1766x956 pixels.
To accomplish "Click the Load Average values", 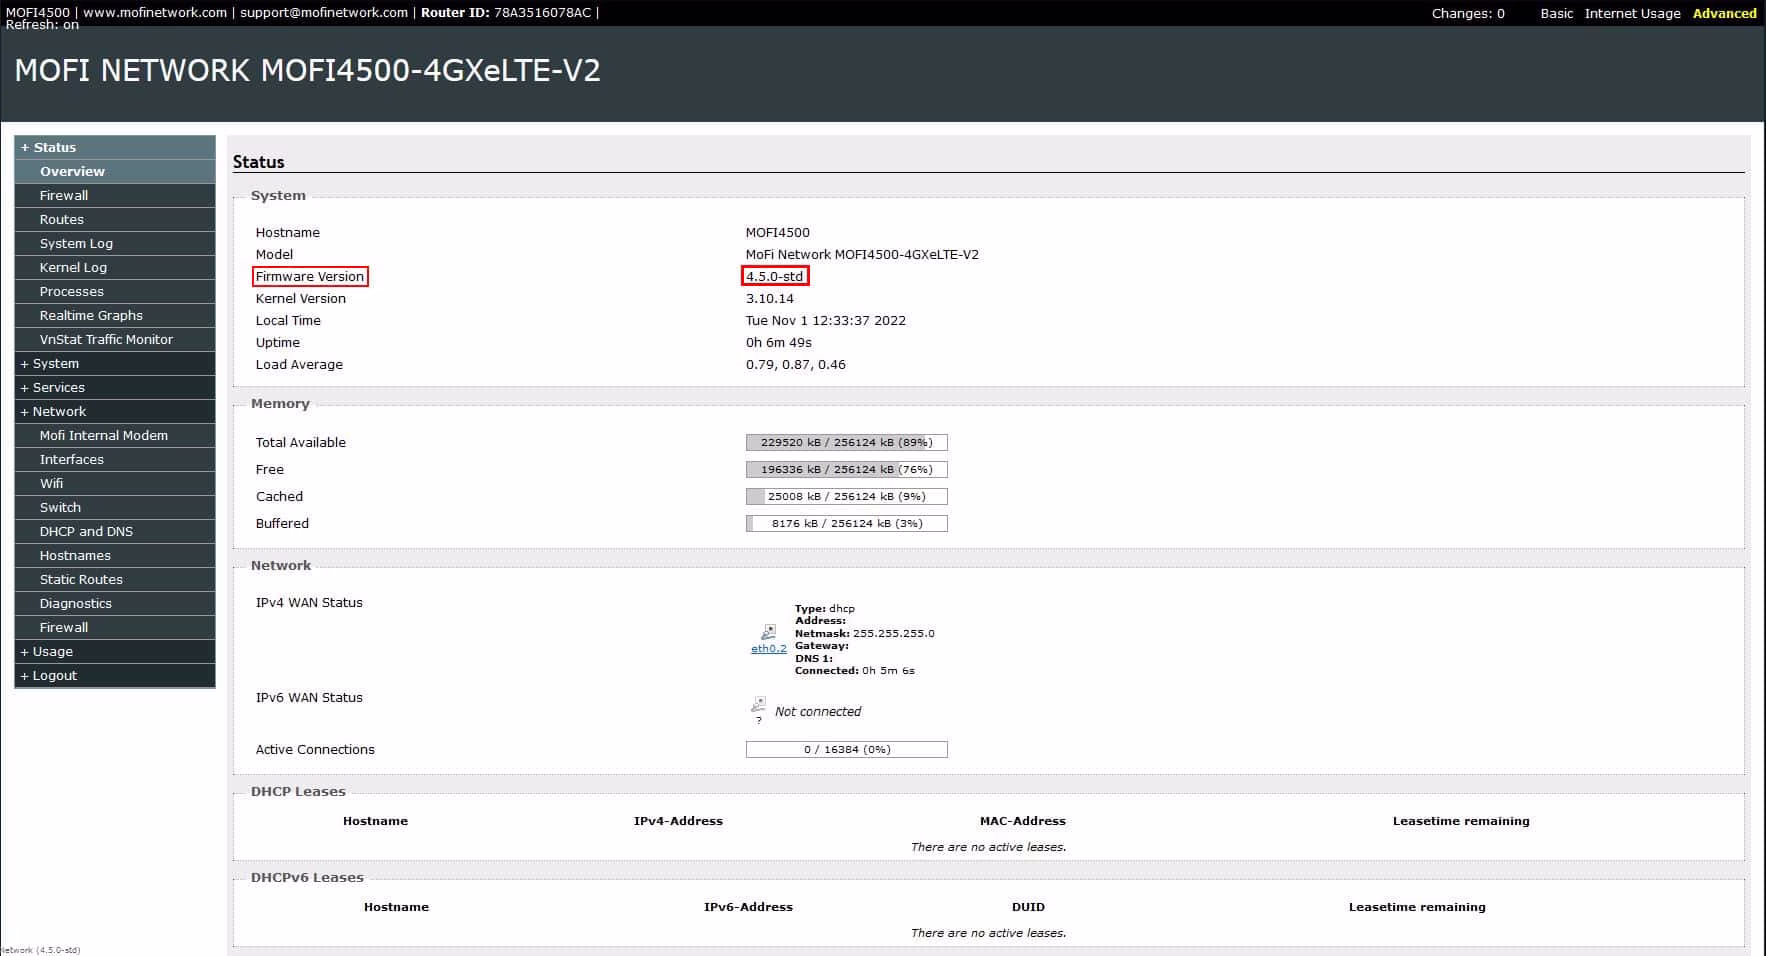I will (x=796, y=364).
